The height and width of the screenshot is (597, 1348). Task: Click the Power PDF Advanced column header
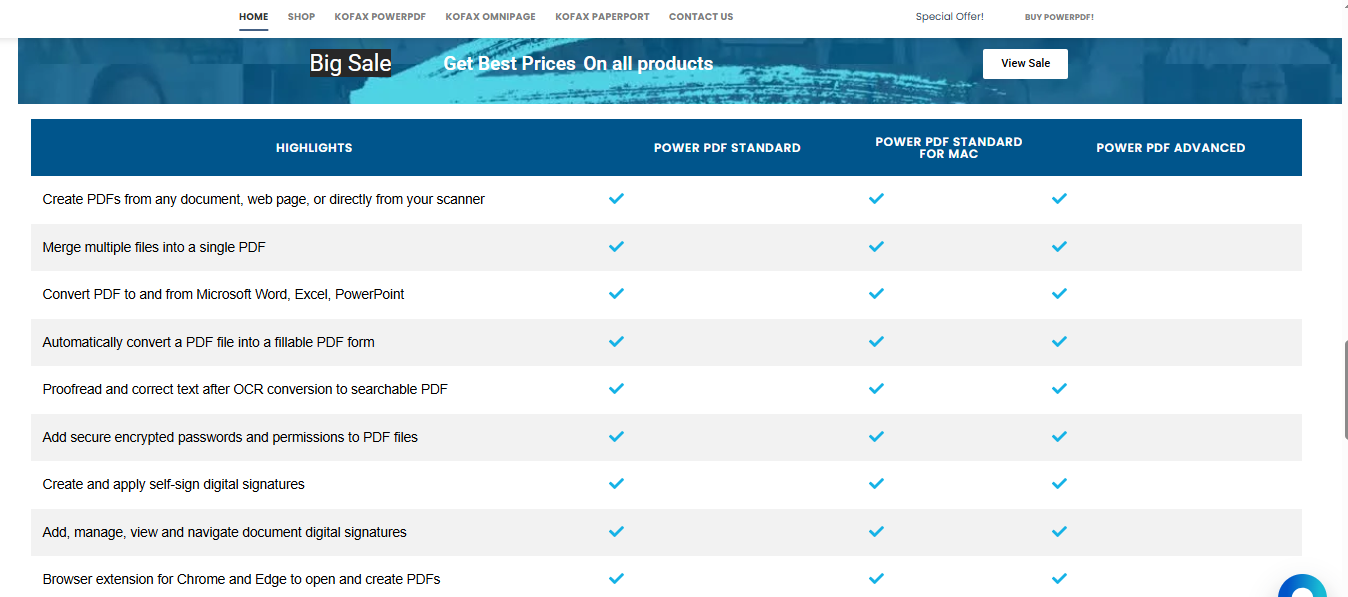[x=1170, y=148]
